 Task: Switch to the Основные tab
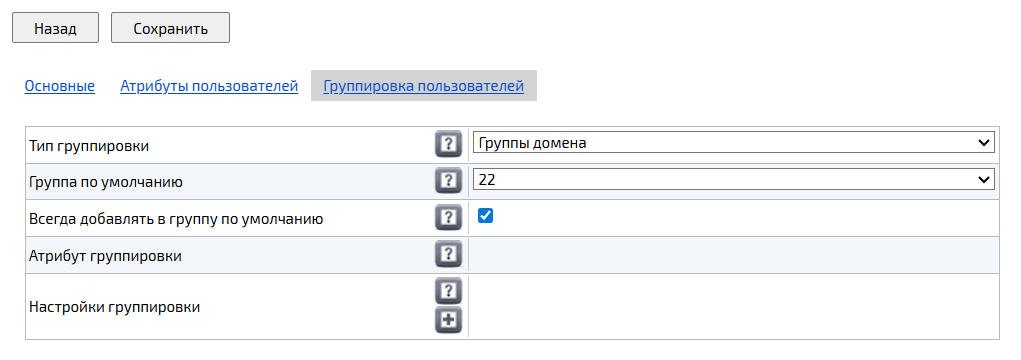(60, 86)
